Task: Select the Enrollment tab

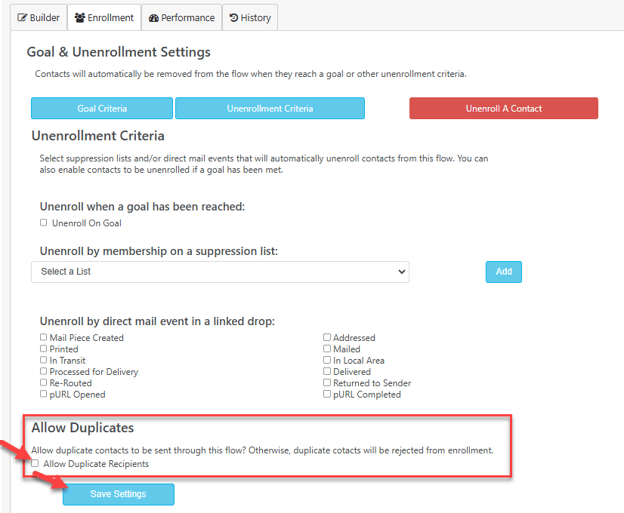Action: (104, 18)
